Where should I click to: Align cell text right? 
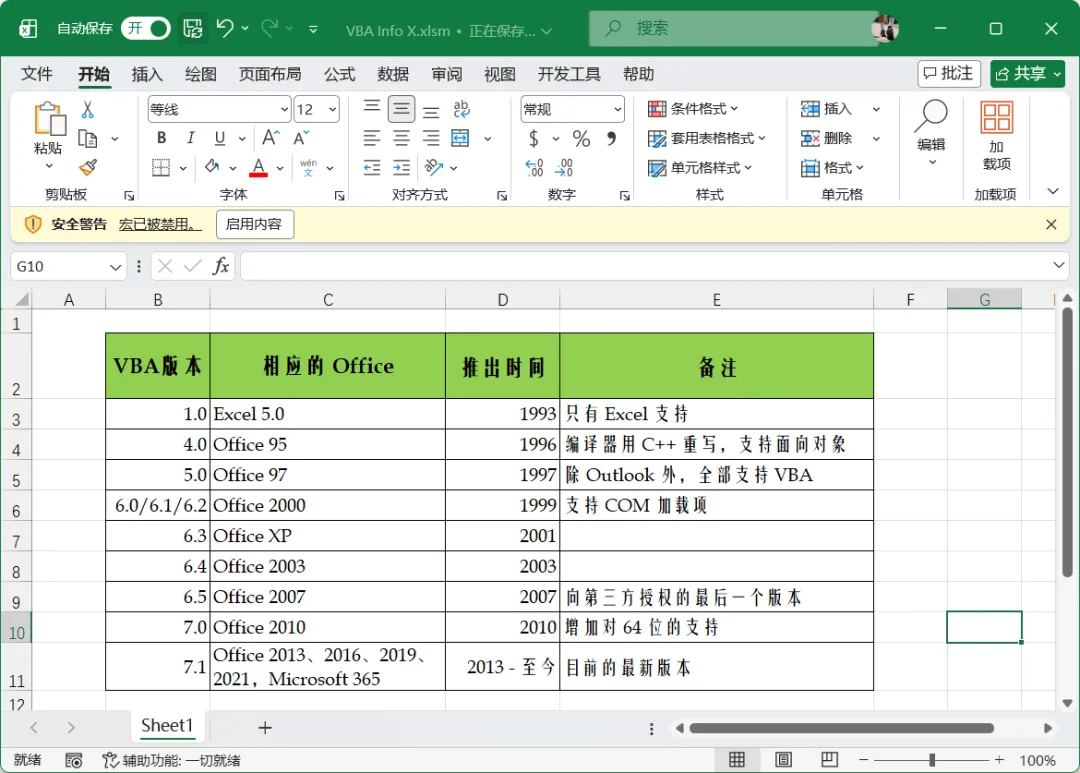pos(431,138)
